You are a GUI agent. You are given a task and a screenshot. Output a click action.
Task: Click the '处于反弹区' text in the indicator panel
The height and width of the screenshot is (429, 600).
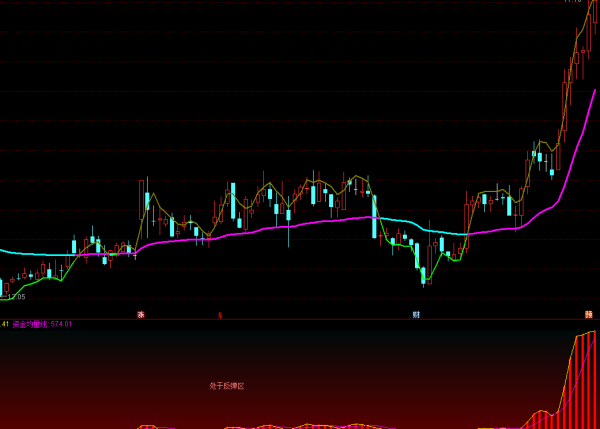click(x=227, y=385)
